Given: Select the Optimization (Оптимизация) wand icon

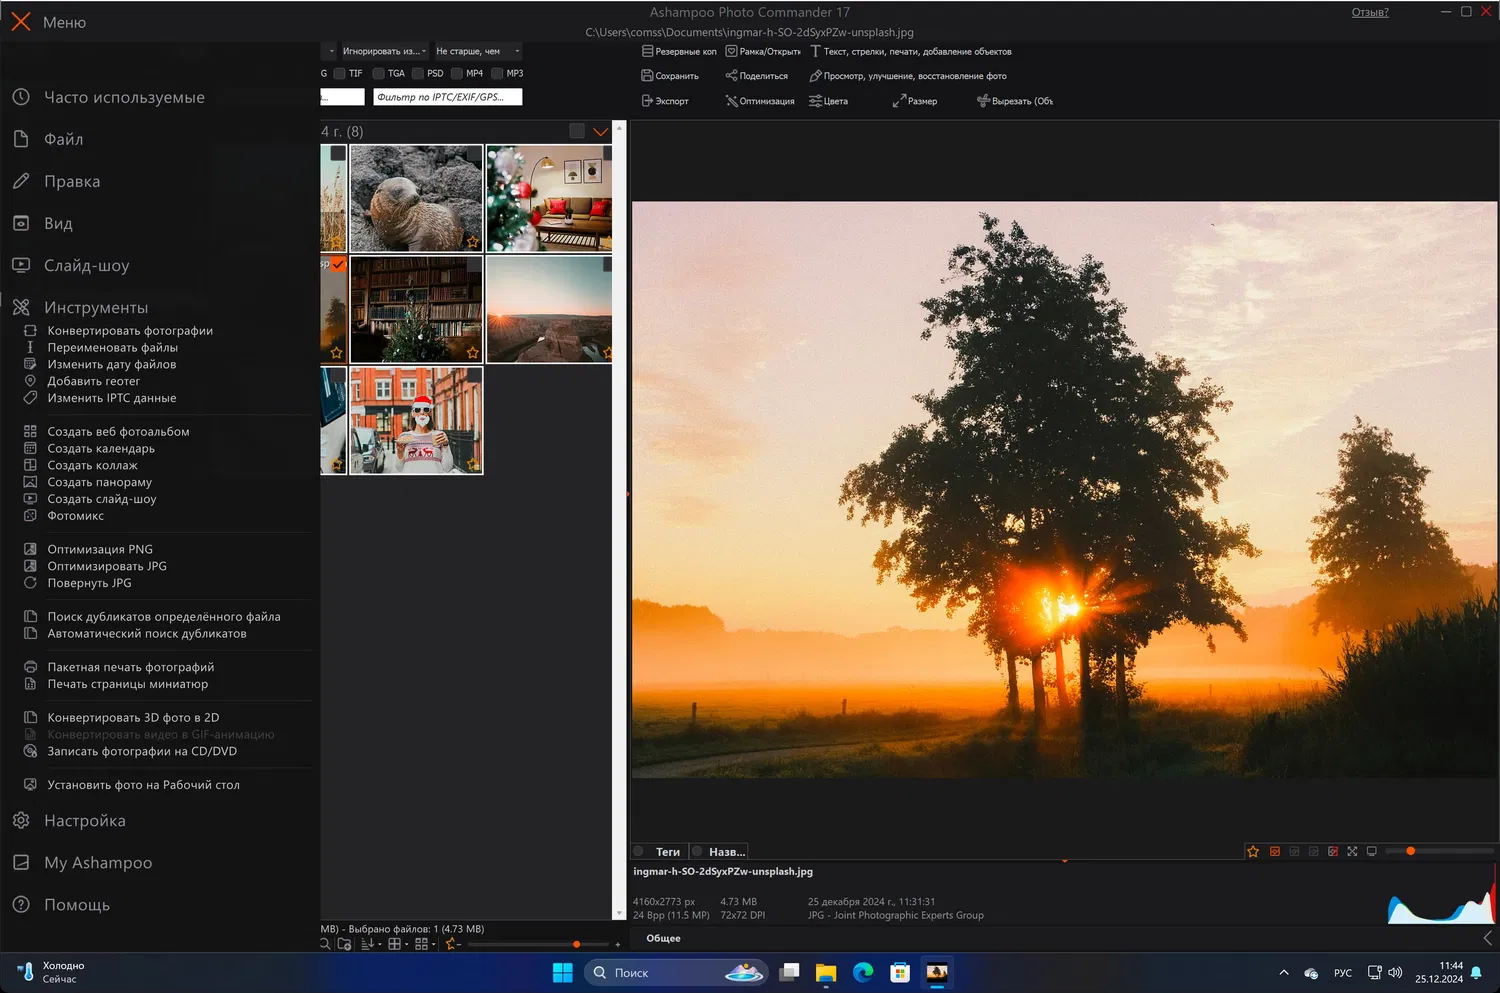Looking at the screenshot, I should pyautogui.click(x=731, y=101).
